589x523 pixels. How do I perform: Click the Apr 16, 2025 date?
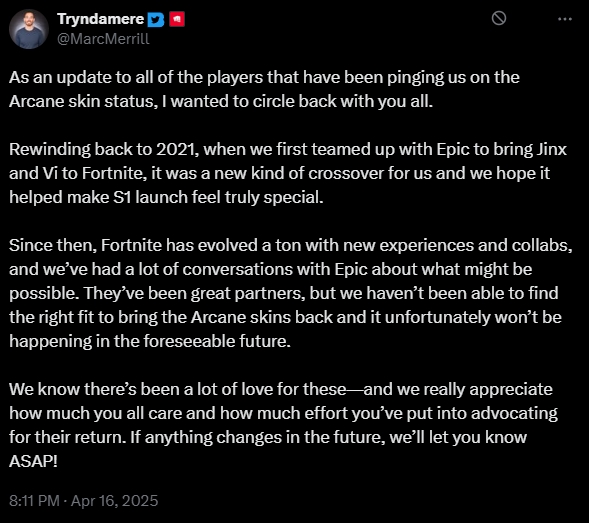tap(115, 501)
